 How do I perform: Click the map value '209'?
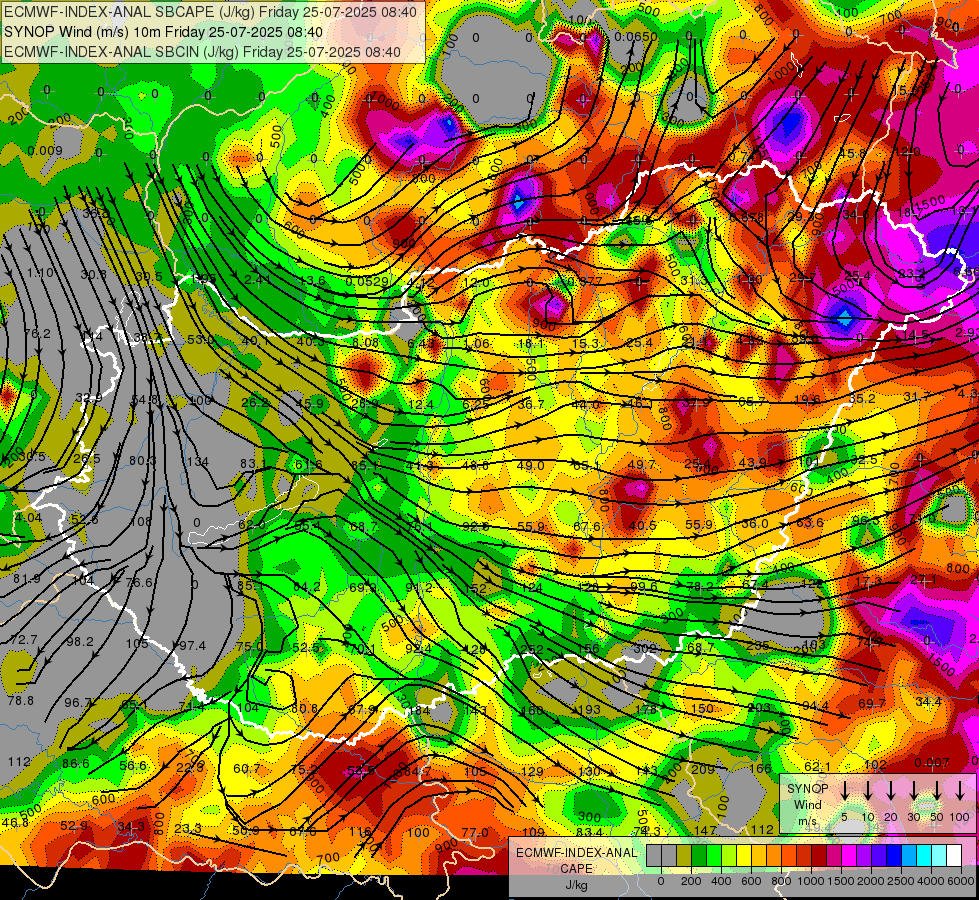703,769
